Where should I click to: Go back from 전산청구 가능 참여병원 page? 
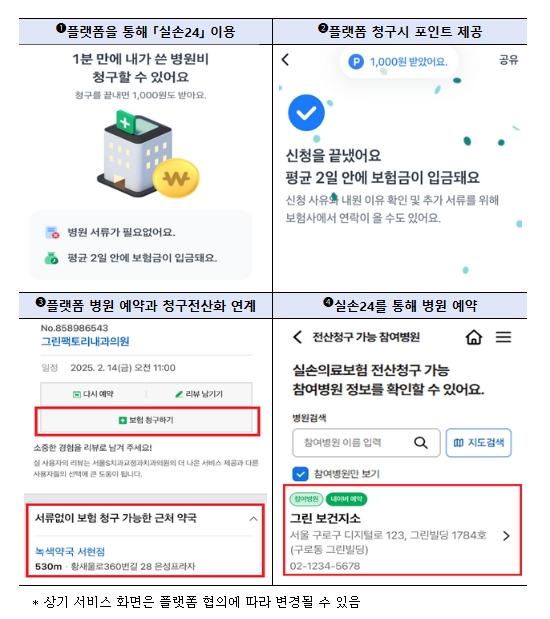click(297, 337)
